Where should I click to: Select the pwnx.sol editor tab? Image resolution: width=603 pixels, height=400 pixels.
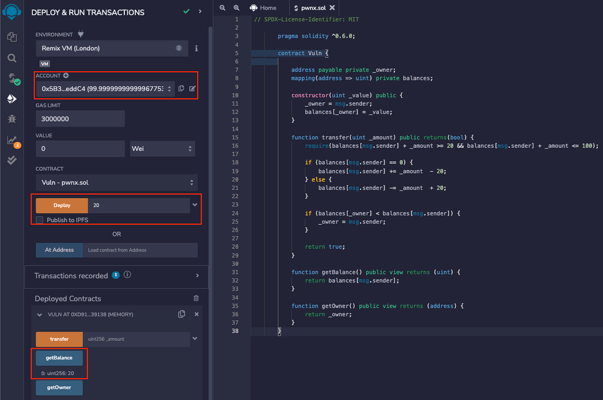(x=311, y=8)
